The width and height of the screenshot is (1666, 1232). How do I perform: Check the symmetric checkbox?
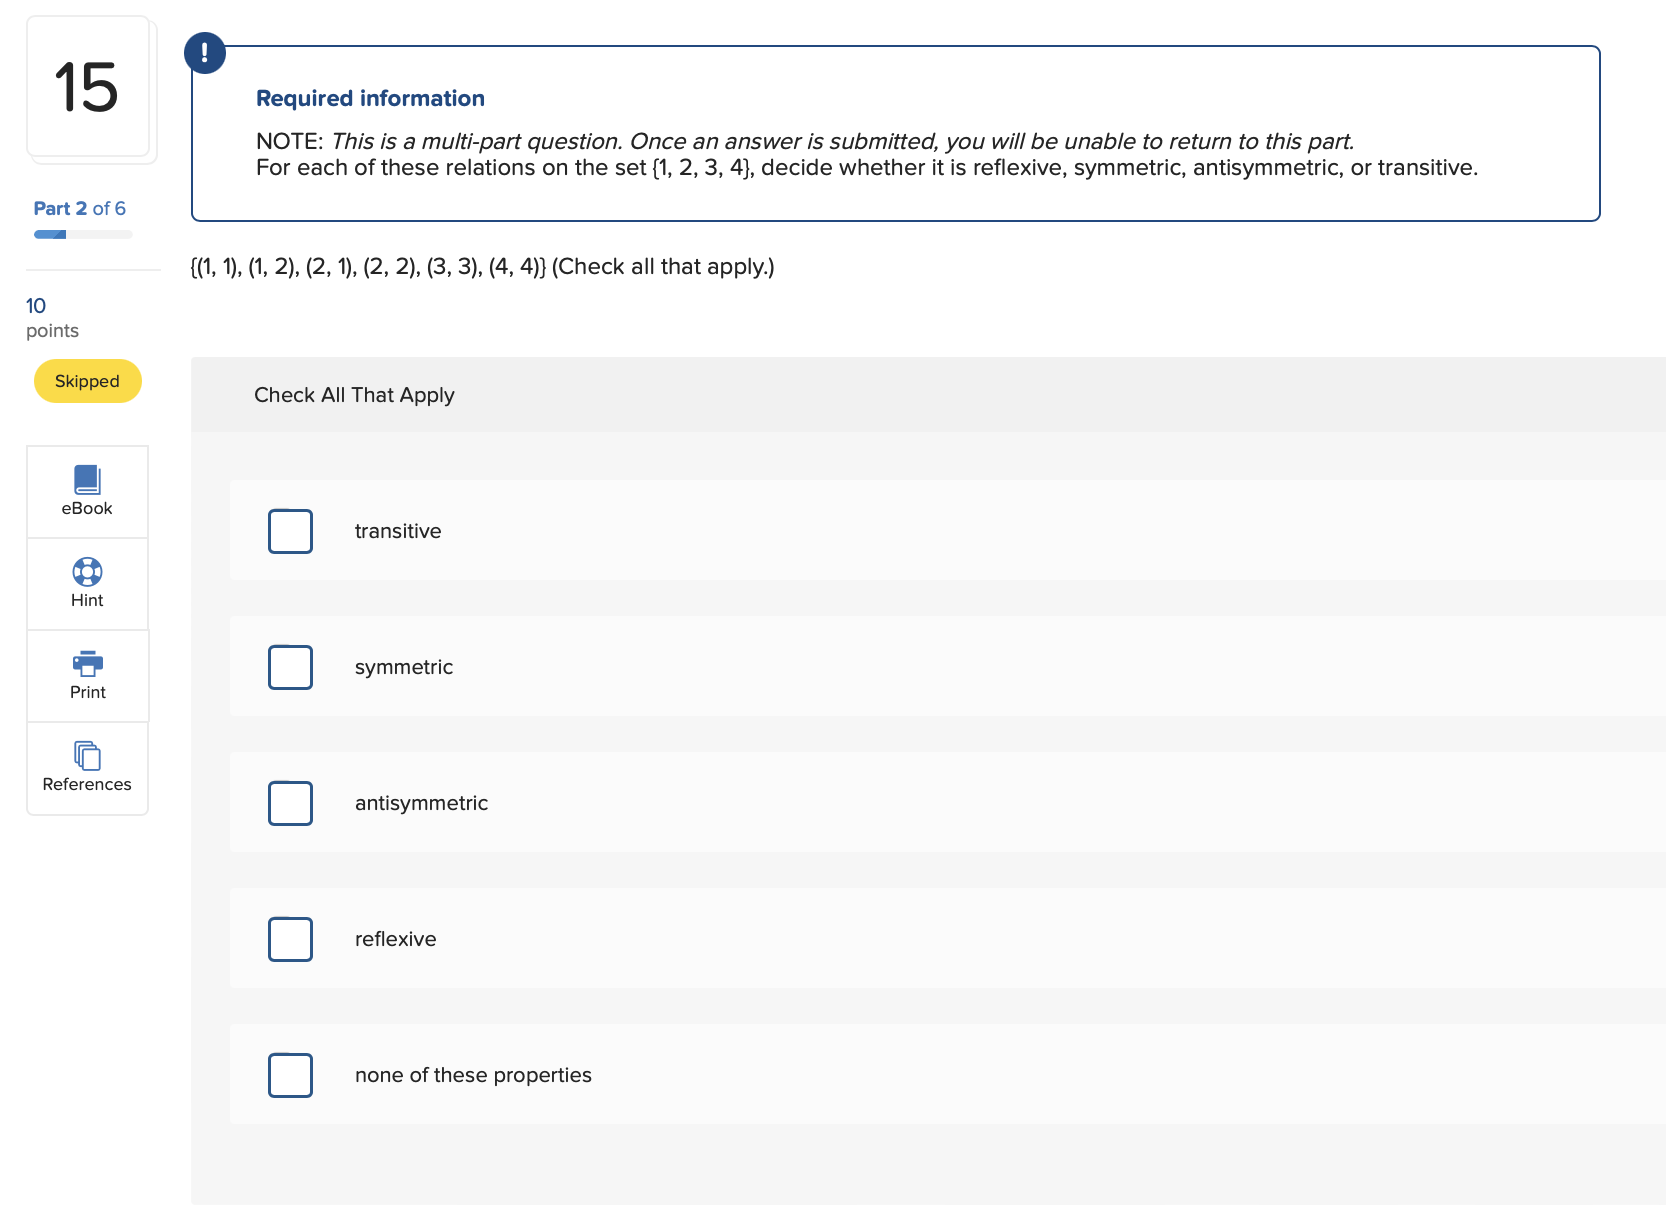[290, 667]
